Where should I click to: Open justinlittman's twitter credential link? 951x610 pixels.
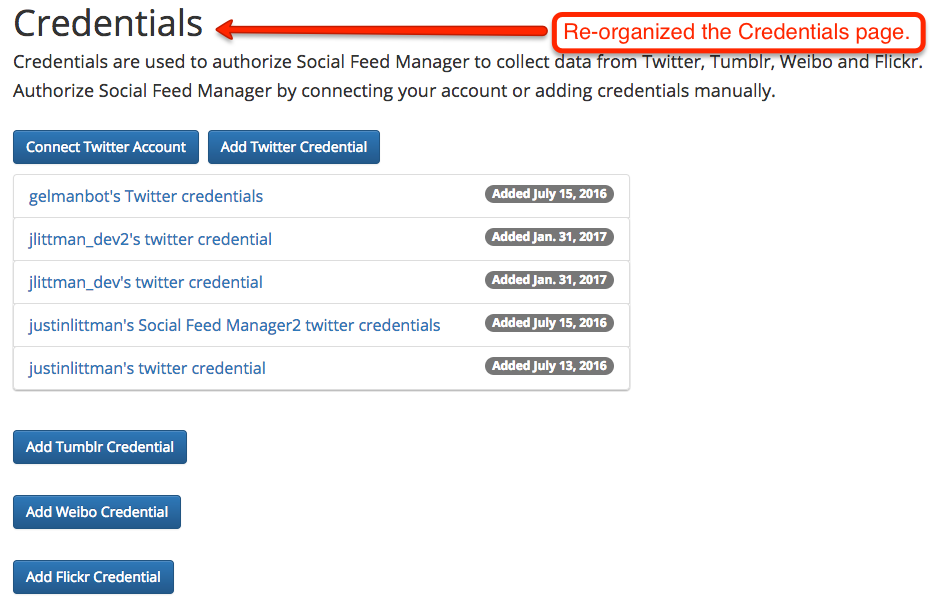(x=147, y=369)
